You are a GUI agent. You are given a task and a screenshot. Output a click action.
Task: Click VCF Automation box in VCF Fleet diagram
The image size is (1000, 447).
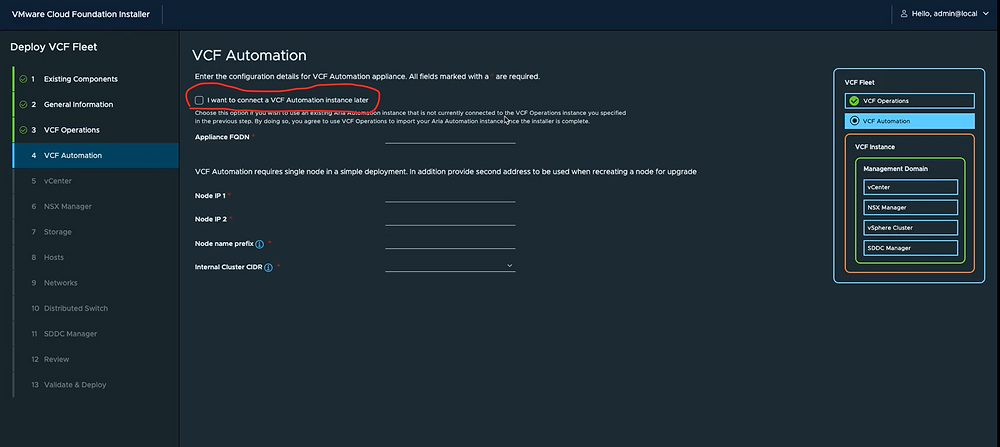point(909,121)
